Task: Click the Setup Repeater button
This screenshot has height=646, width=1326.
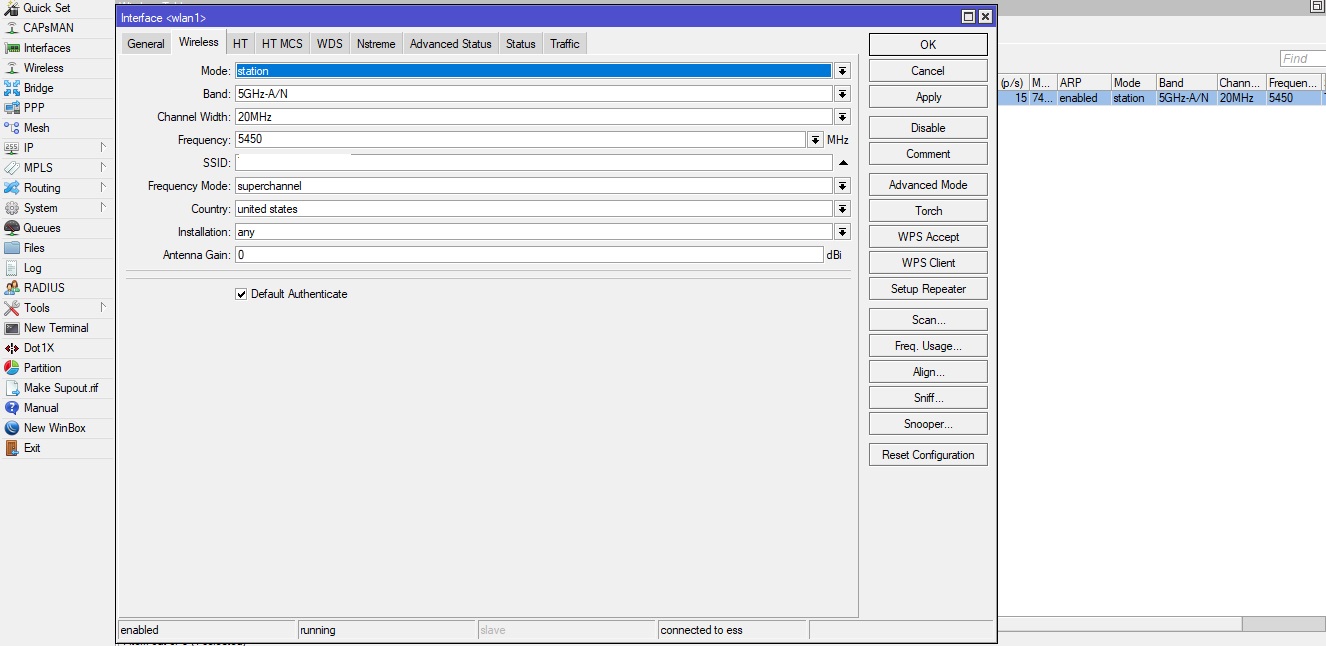Action: pyautogui.click(x=927, y=288)
